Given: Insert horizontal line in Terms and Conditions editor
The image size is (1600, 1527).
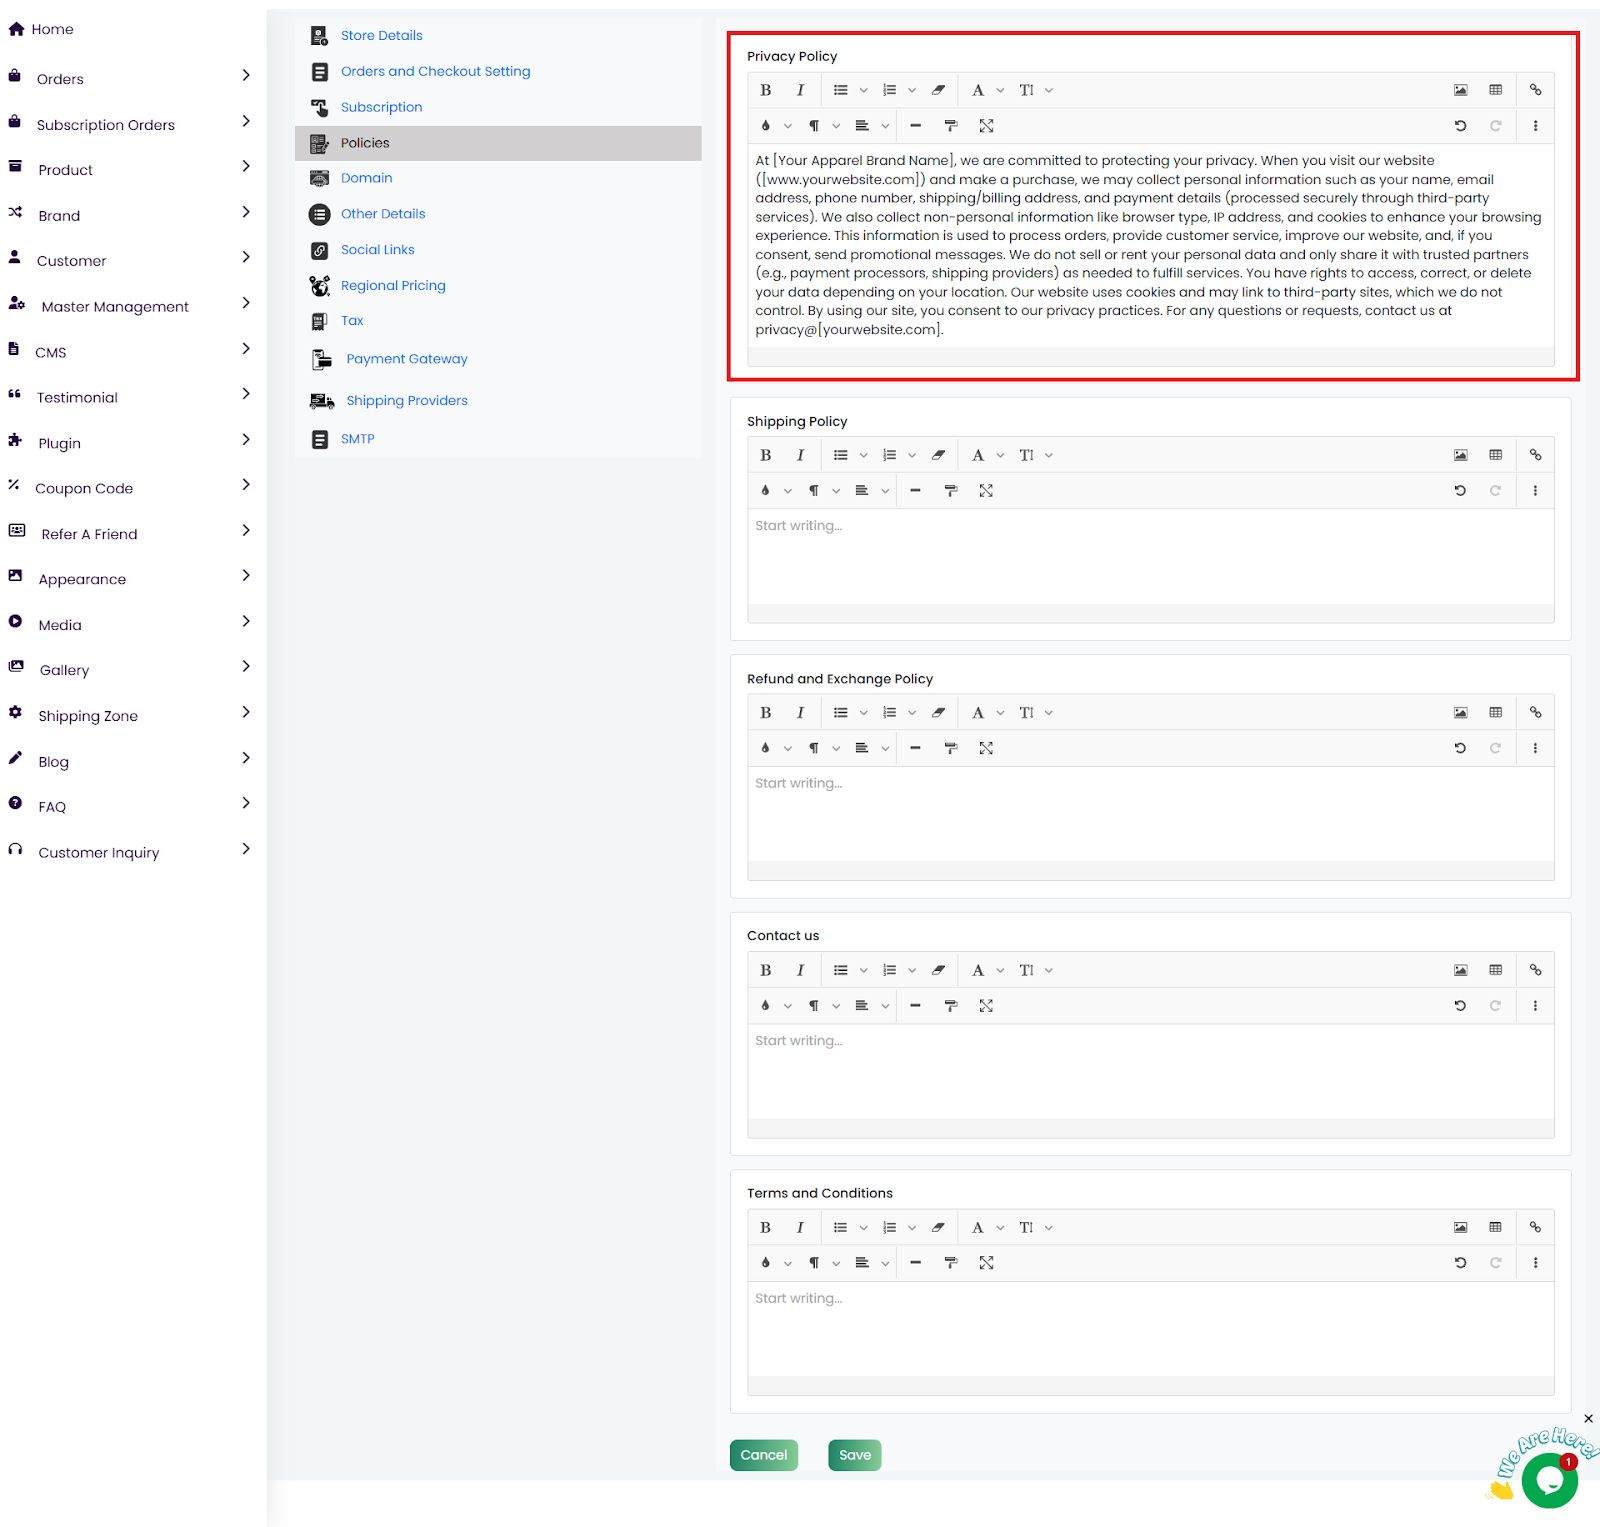Looking at the screenshot, I should [x=915, y=1263].
